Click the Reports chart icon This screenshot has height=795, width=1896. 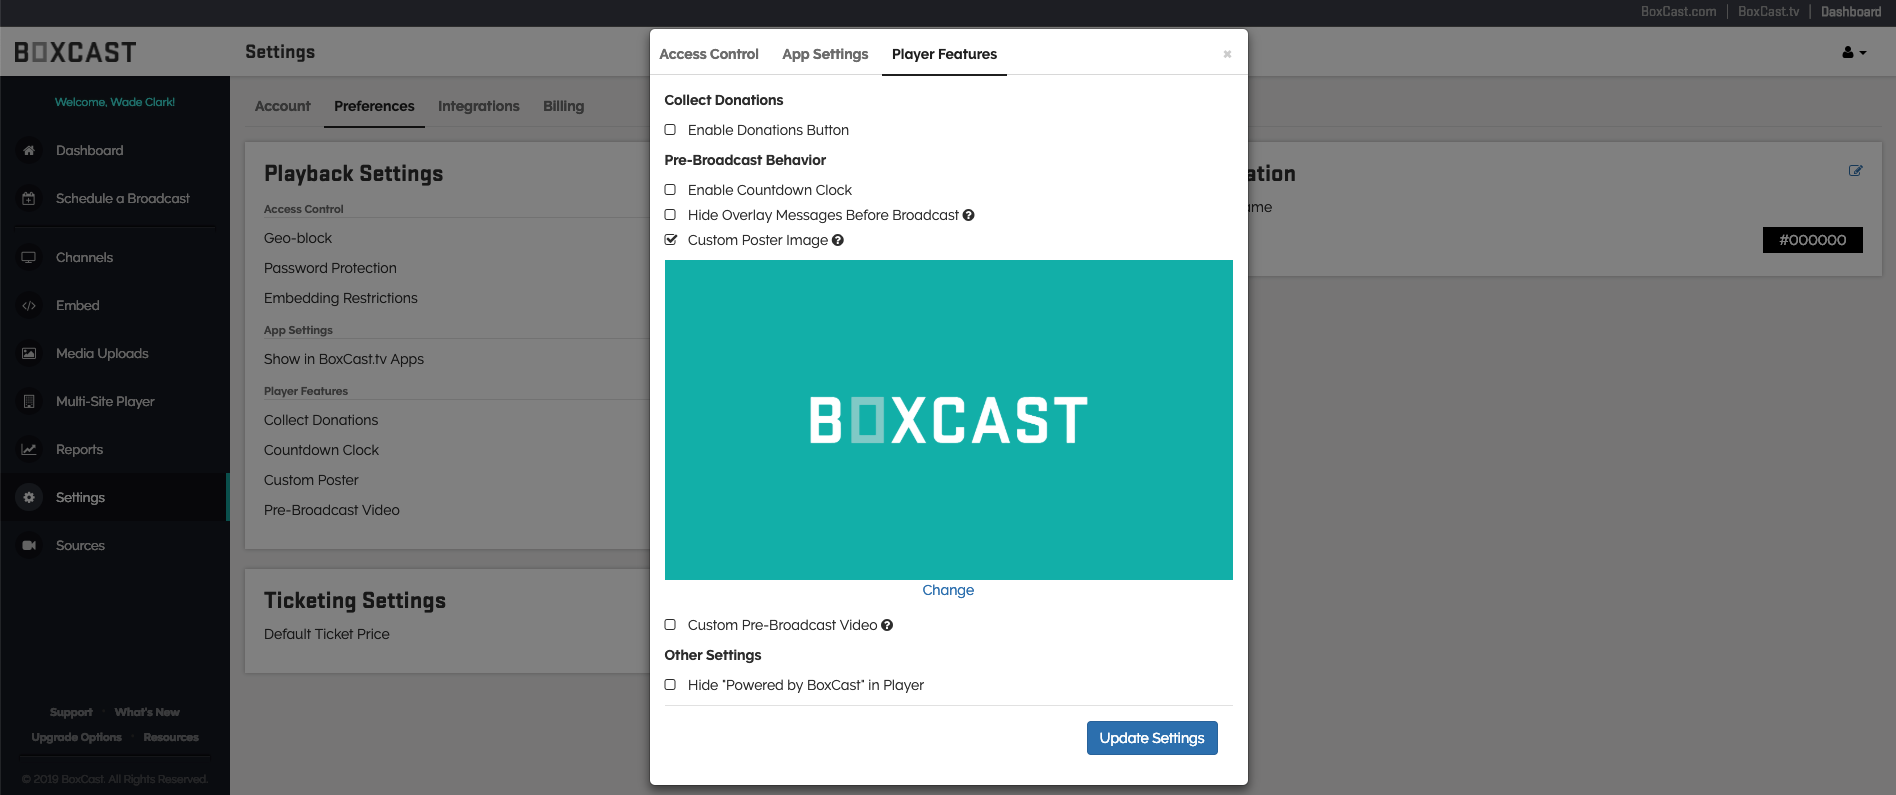point(29,450)
